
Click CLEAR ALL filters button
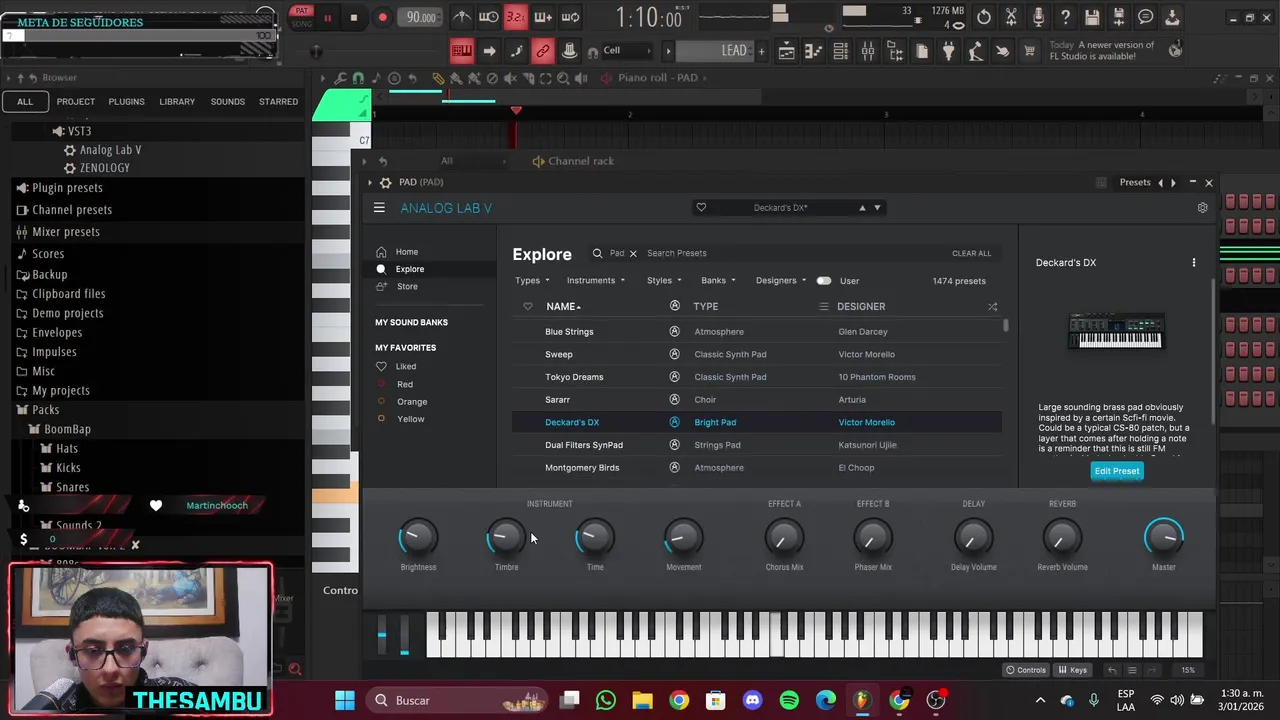[971, 253]
